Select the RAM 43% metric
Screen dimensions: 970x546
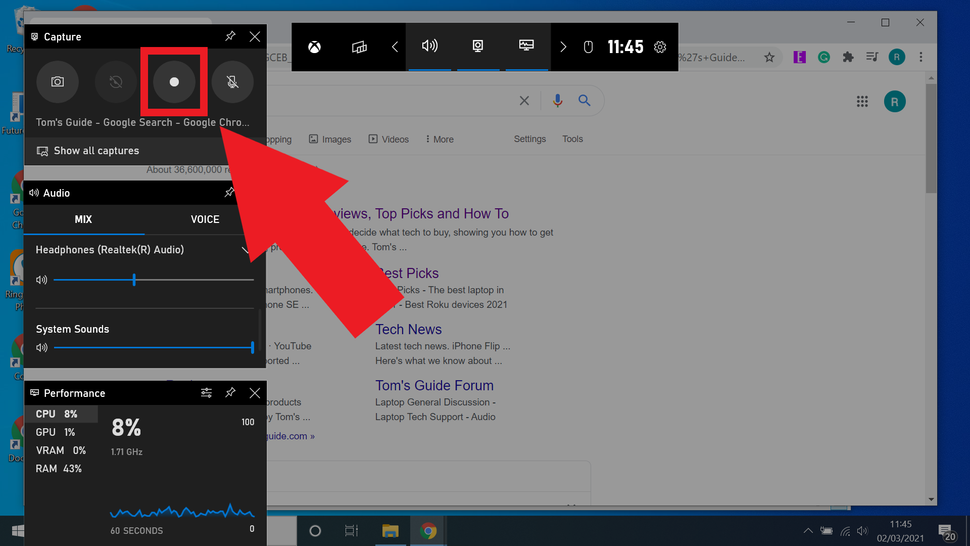coord(61,469)
